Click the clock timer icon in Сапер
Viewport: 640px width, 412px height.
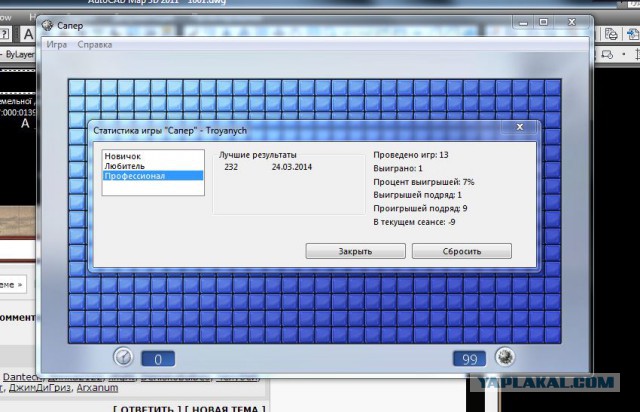point(123,357)
